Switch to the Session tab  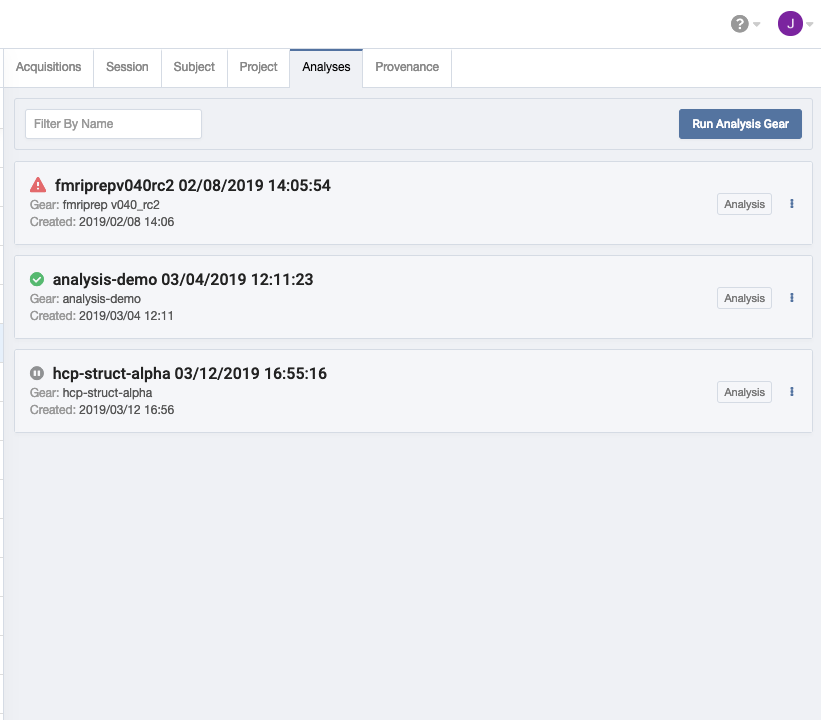tap(127, 68)
